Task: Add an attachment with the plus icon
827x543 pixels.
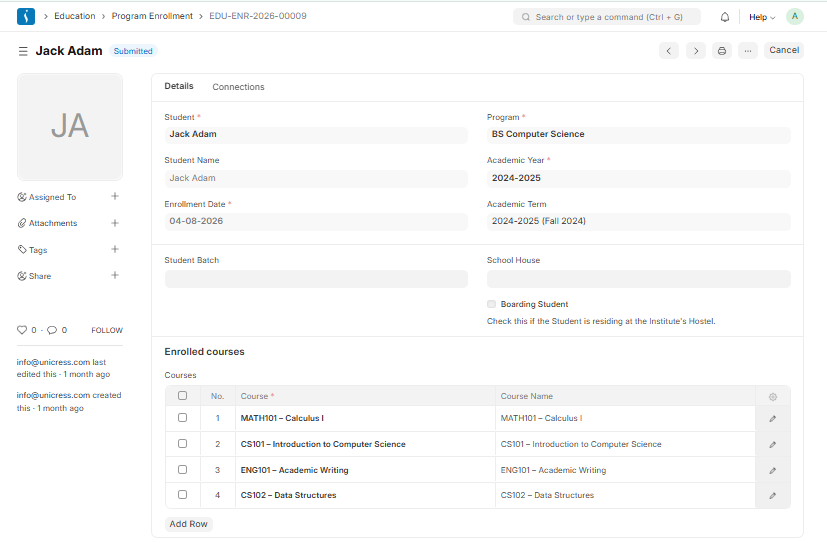Action: (114, 223)
